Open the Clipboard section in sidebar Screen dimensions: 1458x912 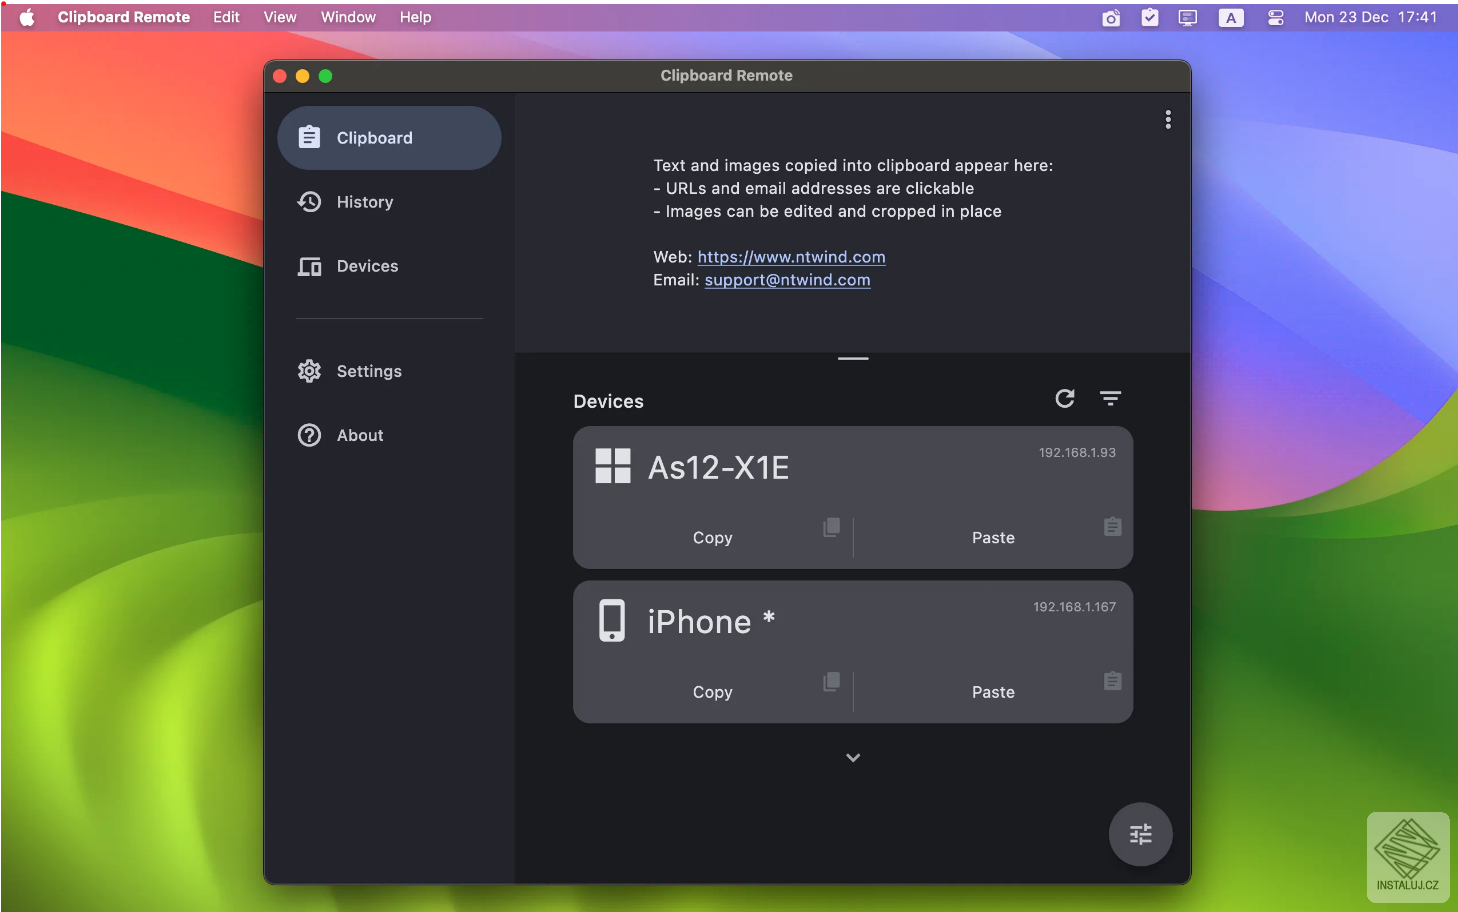389,138
